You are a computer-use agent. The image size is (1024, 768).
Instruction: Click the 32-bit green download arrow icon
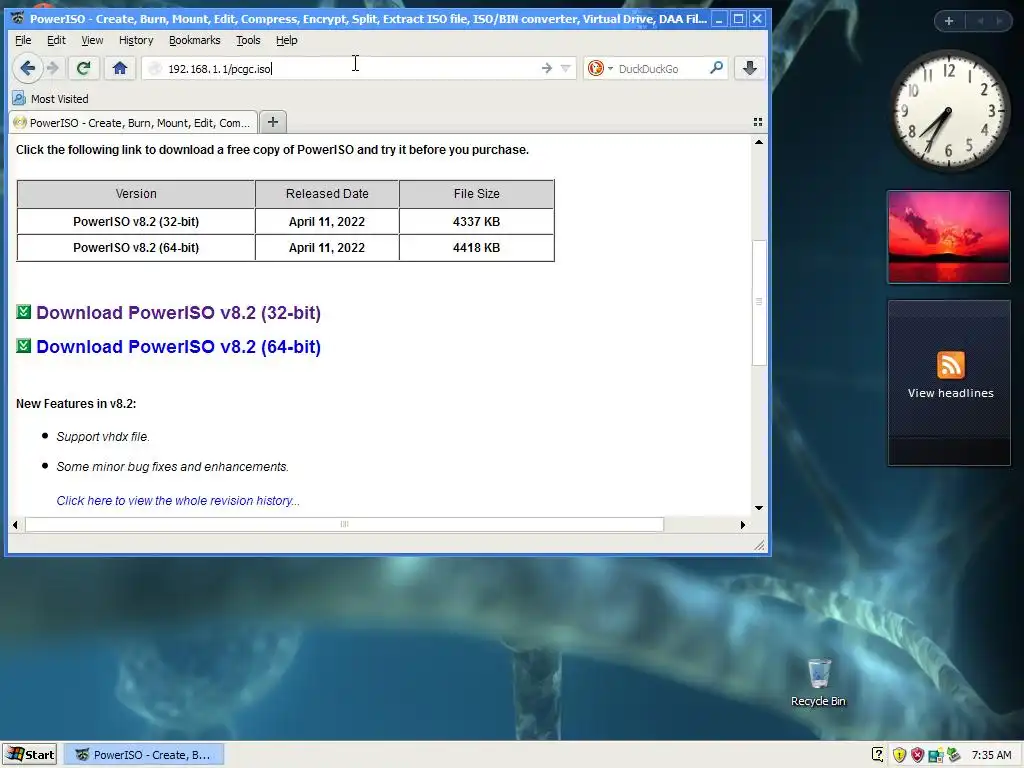(24, 312)
